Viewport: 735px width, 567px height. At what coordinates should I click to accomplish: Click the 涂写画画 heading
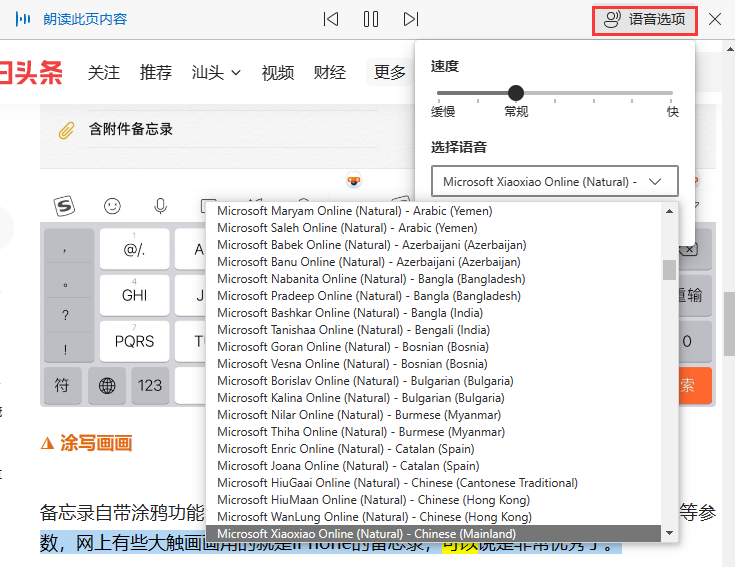point(96,443)
